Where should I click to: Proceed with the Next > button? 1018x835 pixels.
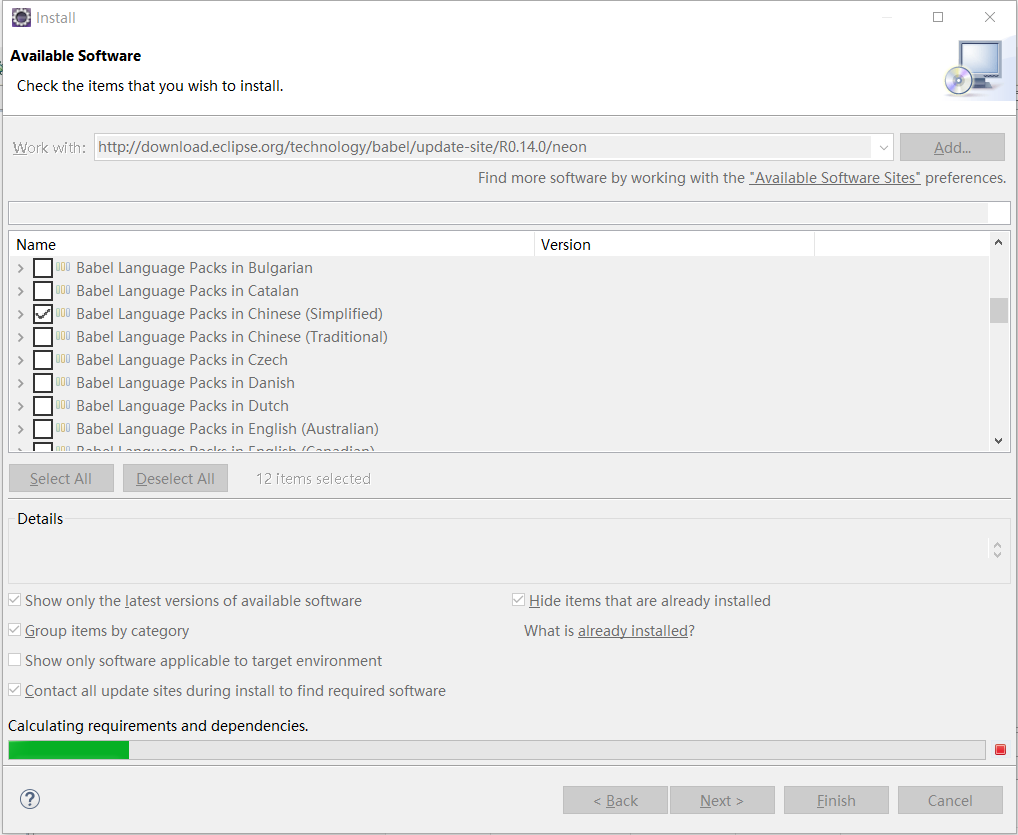click(722, 801)
